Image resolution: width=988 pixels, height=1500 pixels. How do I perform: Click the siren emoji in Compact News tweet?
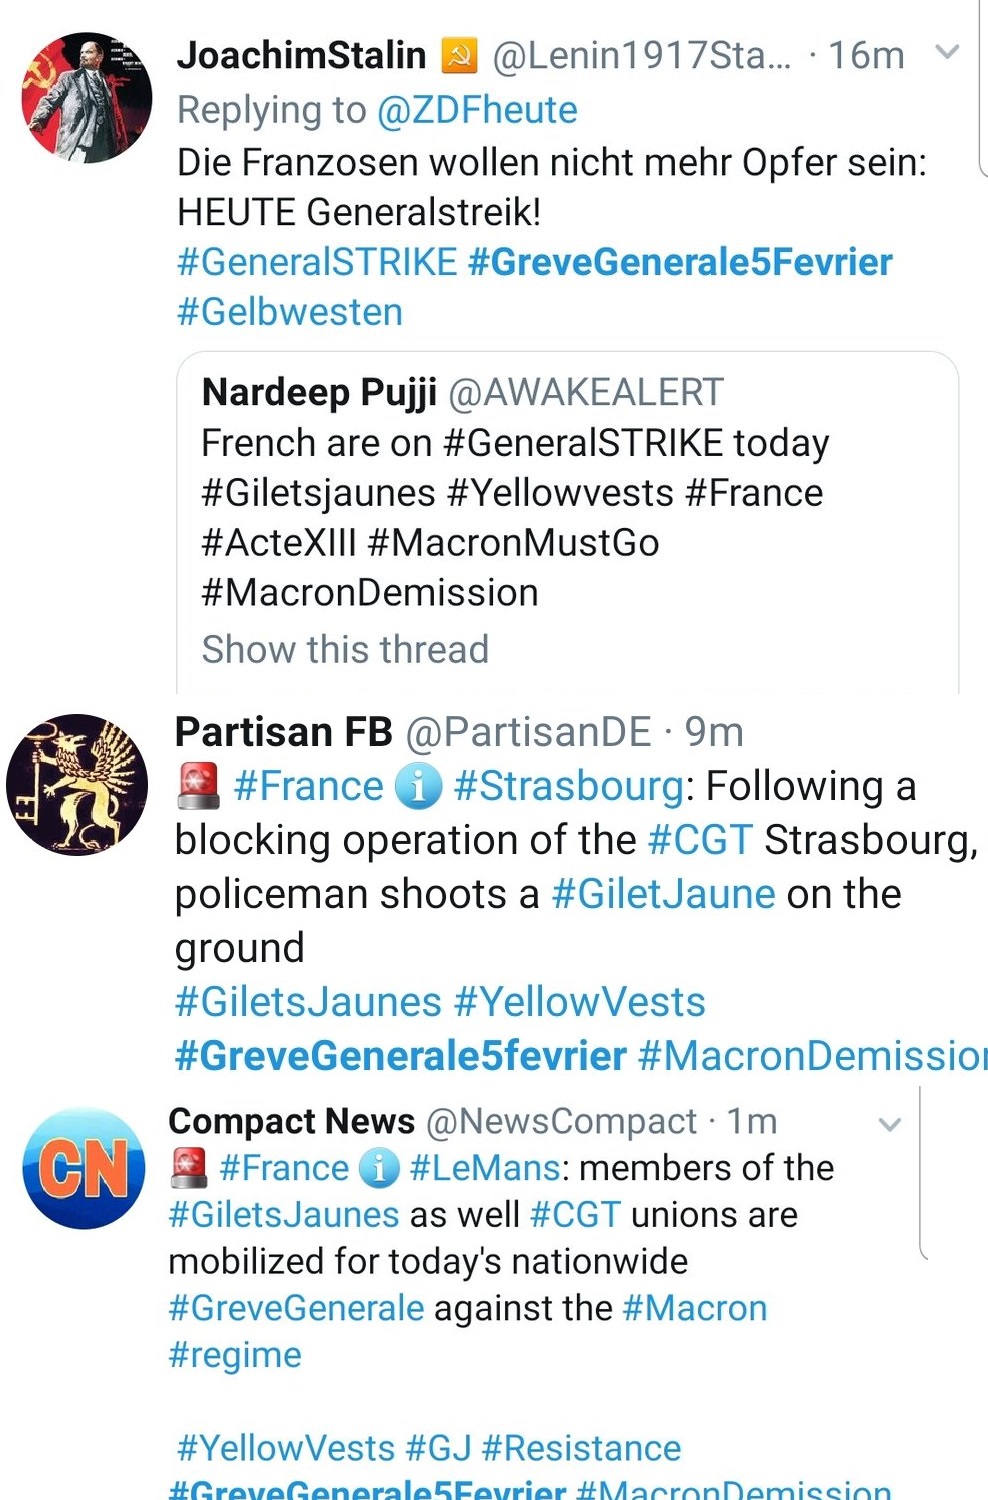coord(189,1167)
